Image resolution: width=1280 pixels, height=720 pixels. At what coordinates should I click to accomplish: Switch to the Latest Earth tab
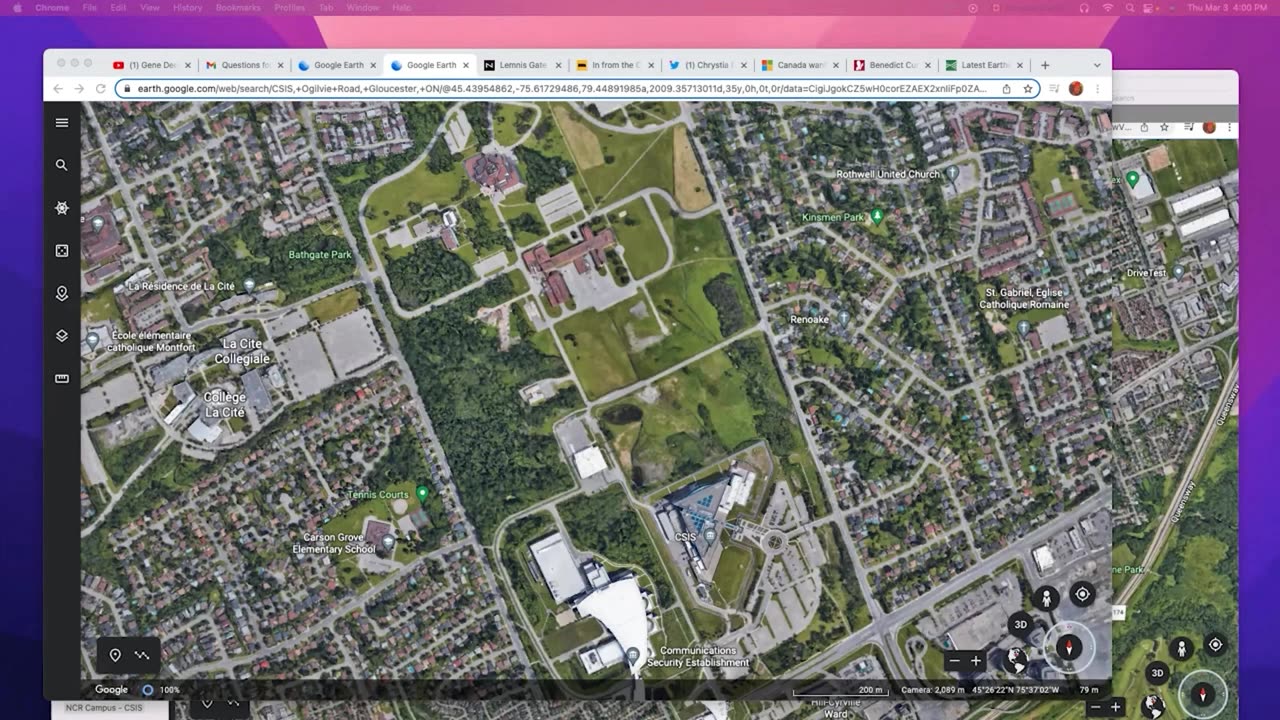click(x=983, y=65)
